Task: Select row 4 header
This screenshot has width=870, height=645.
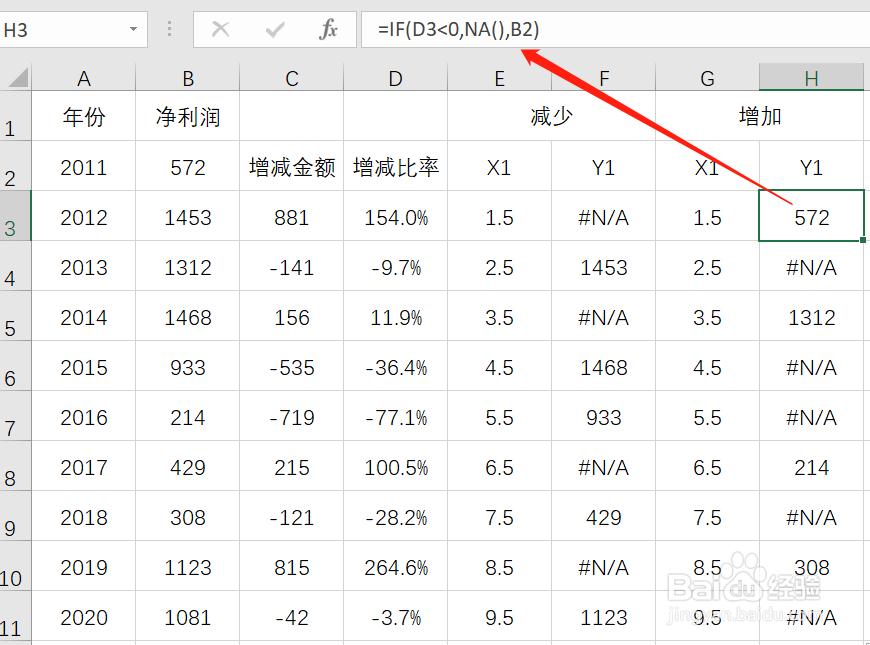Action: coord(16,265)
